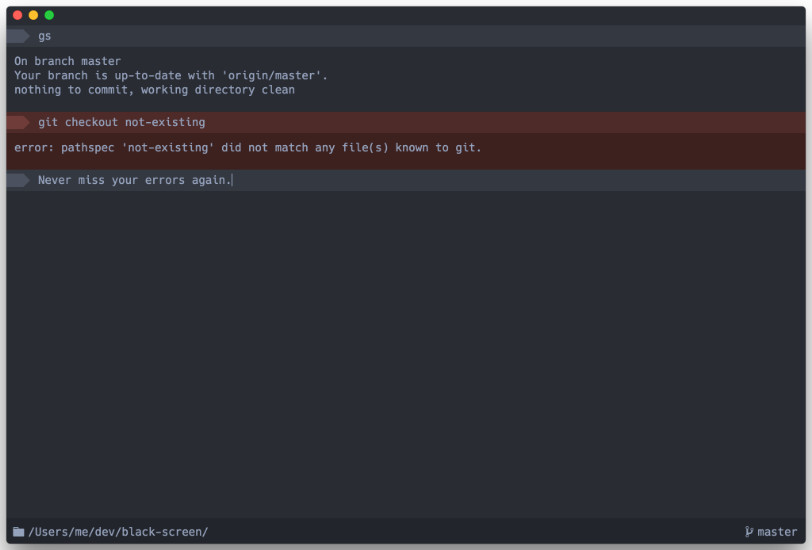Screen dimensions: 812x550
Task: Close the terminal window with the red button
Action: point(18,15)
